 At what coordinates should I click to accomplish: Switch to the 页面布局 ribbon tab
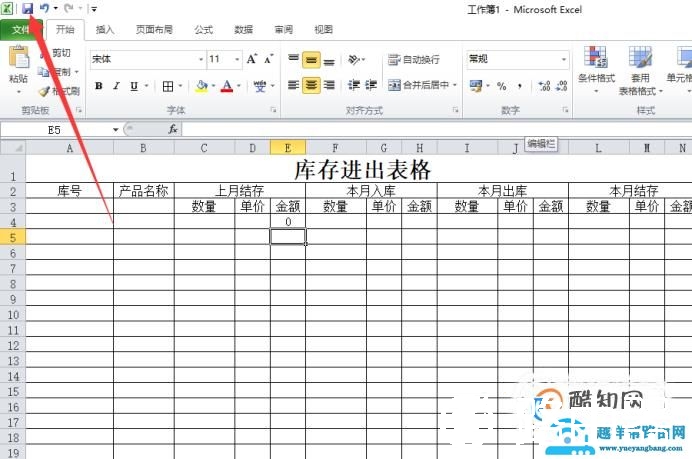coord(154,30)
